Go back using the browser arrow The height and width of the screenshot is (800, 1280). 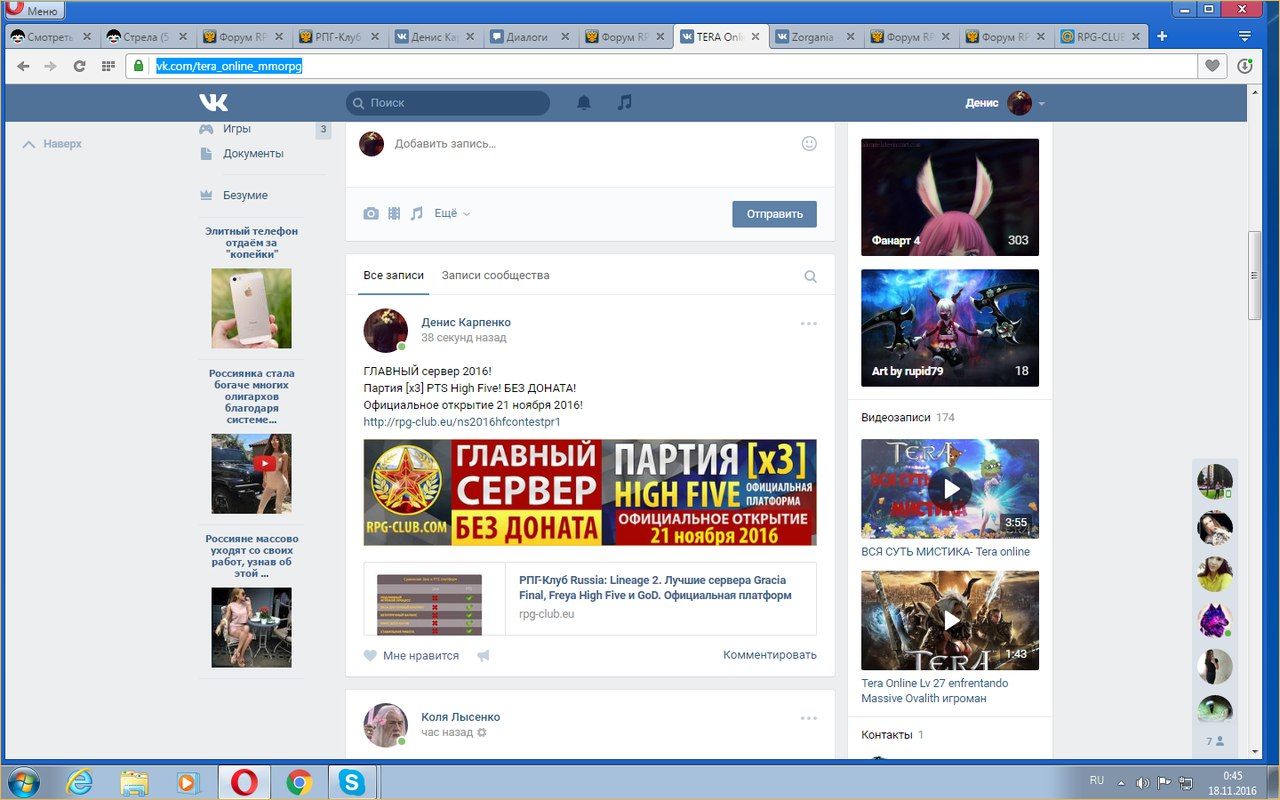[23, 67]
